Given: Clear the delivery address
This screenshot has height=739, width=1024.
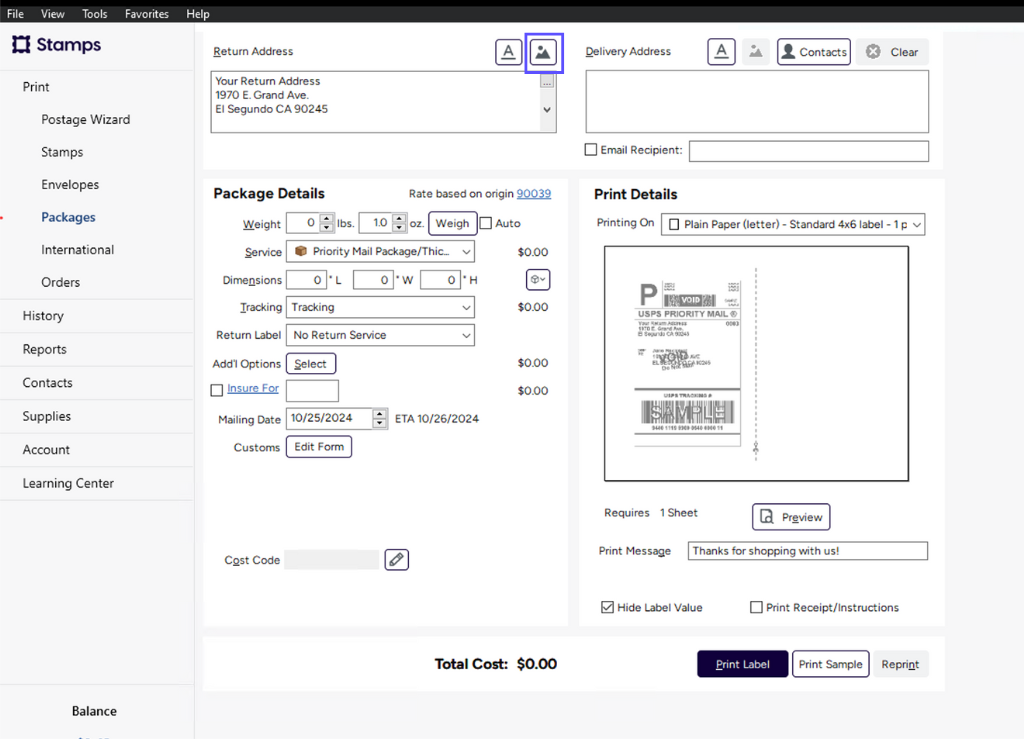Looking at the screenshot, I should [891, 51].
